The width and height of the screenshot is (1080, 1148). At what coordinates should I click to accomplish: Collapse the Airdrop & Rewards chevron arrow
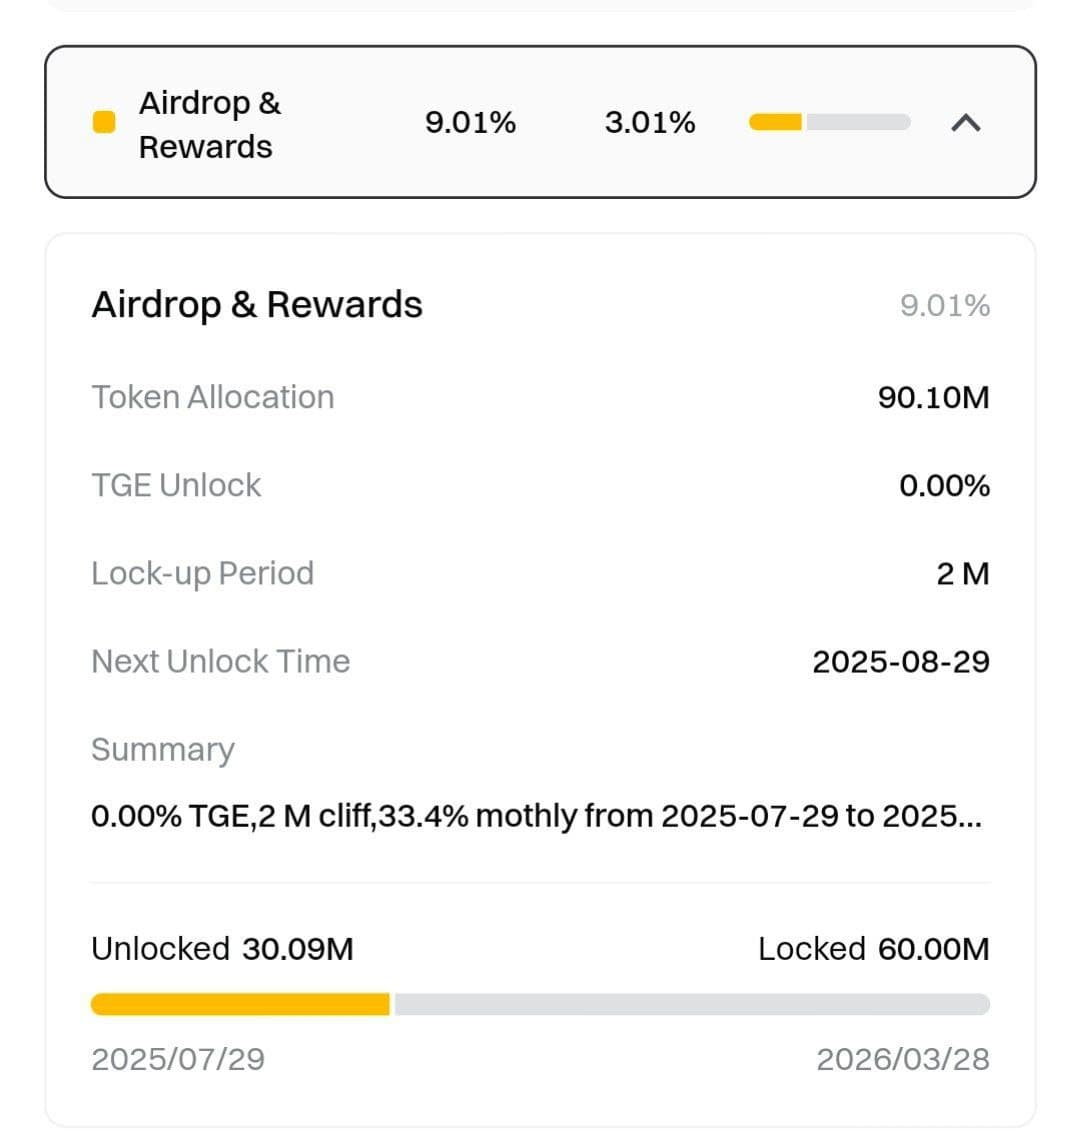[965, 123]
